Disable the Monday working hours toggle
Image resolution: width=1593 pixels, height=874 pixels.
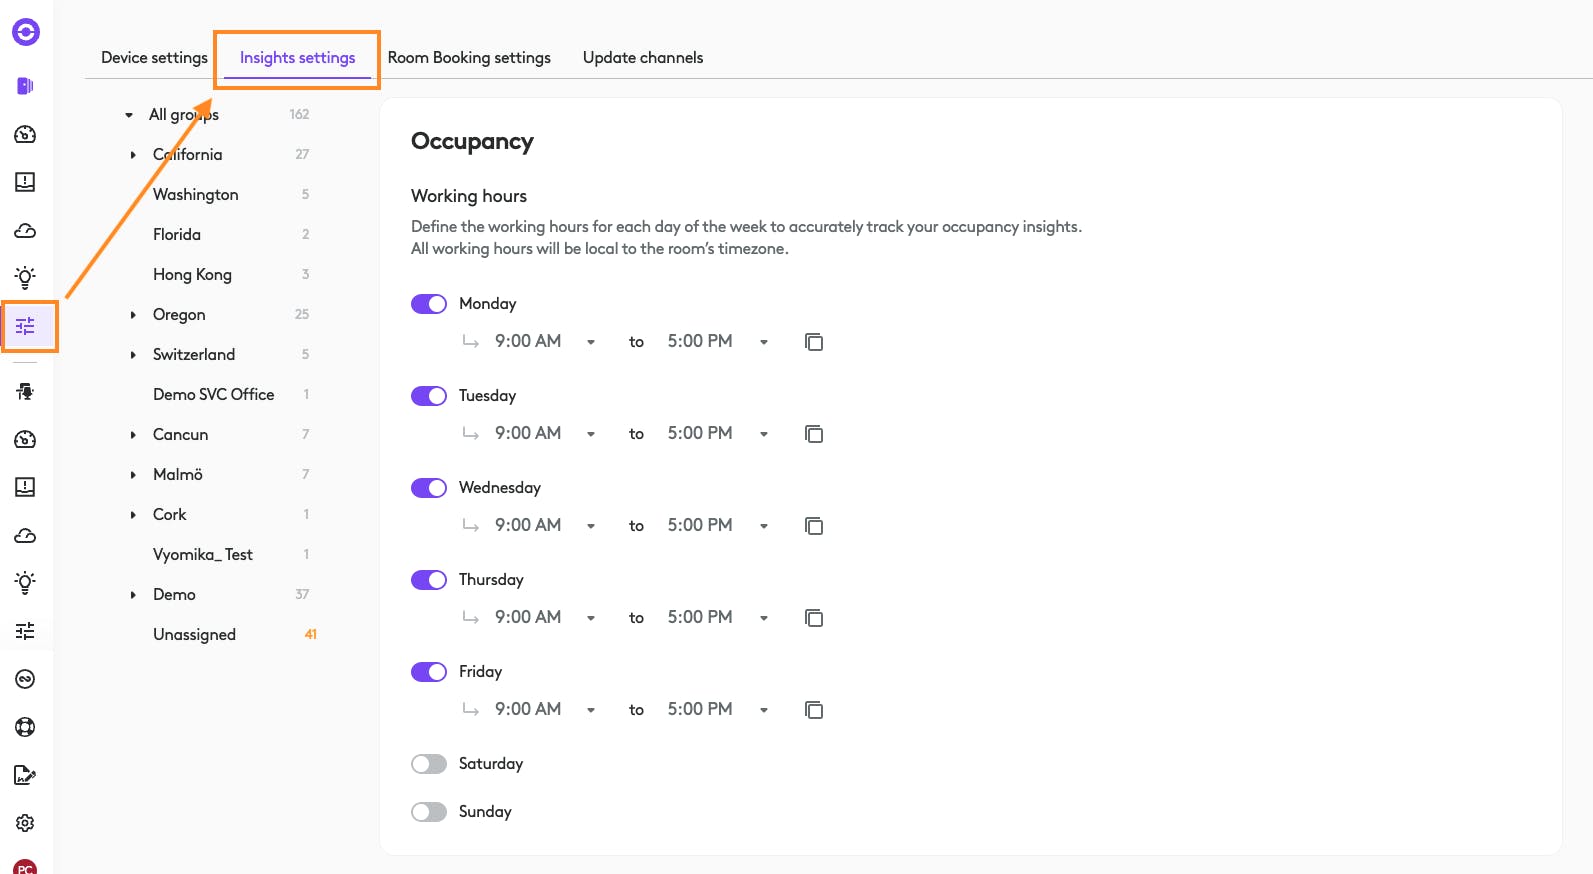point(429,304)
